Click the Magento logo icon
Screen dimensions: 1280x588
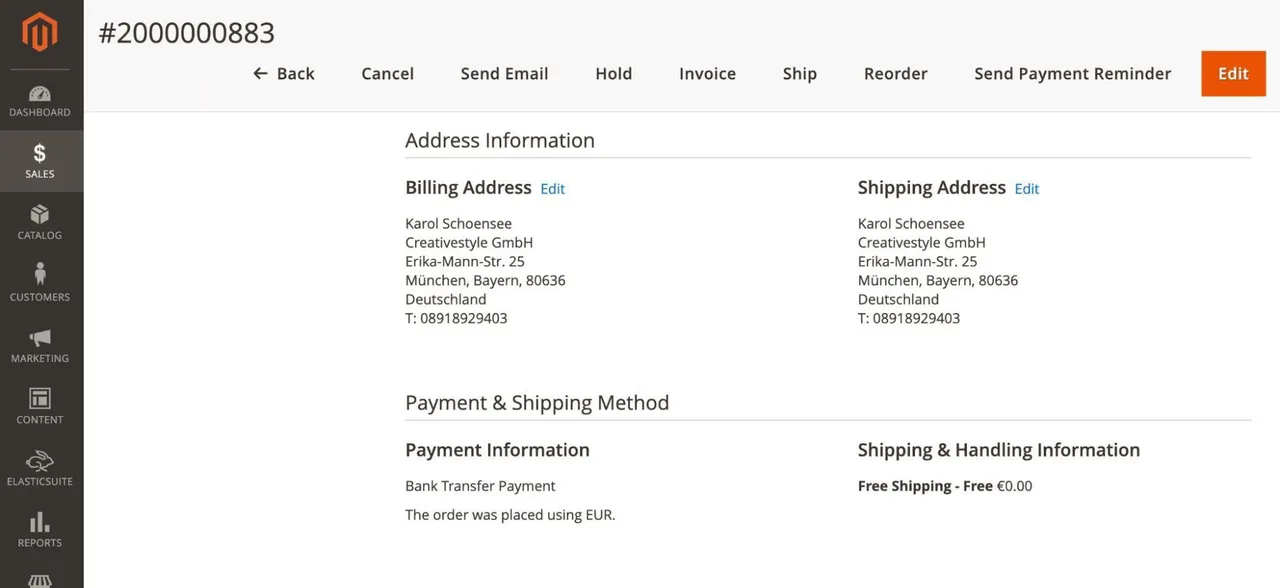40,33
